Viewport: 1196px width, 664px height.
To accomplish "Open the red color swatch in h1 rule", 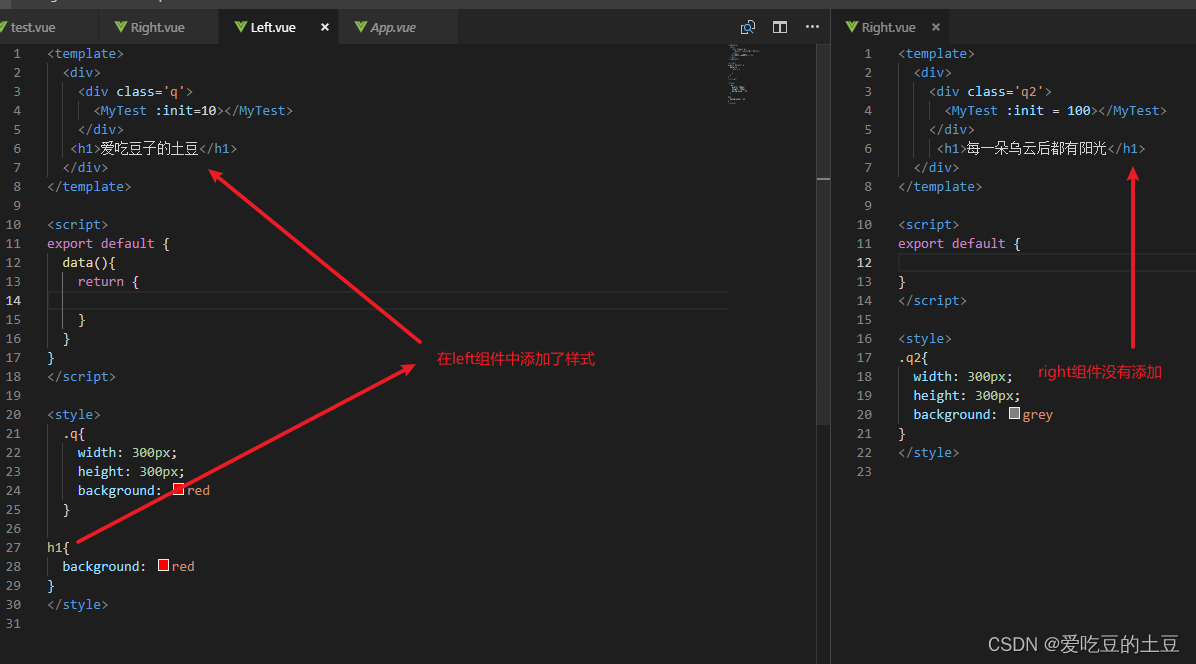I will (x=163, y=565).
